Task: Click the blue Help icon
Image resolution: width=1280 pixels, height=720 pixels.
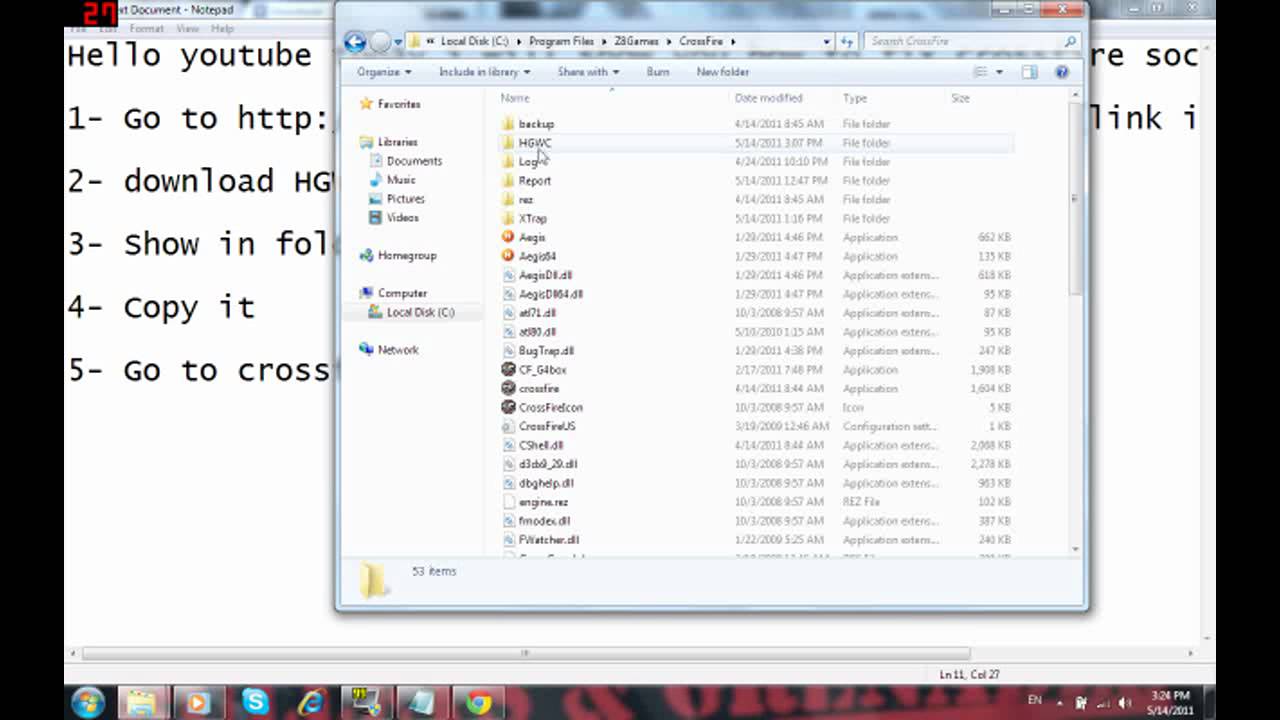Action: coord(1062,72)
